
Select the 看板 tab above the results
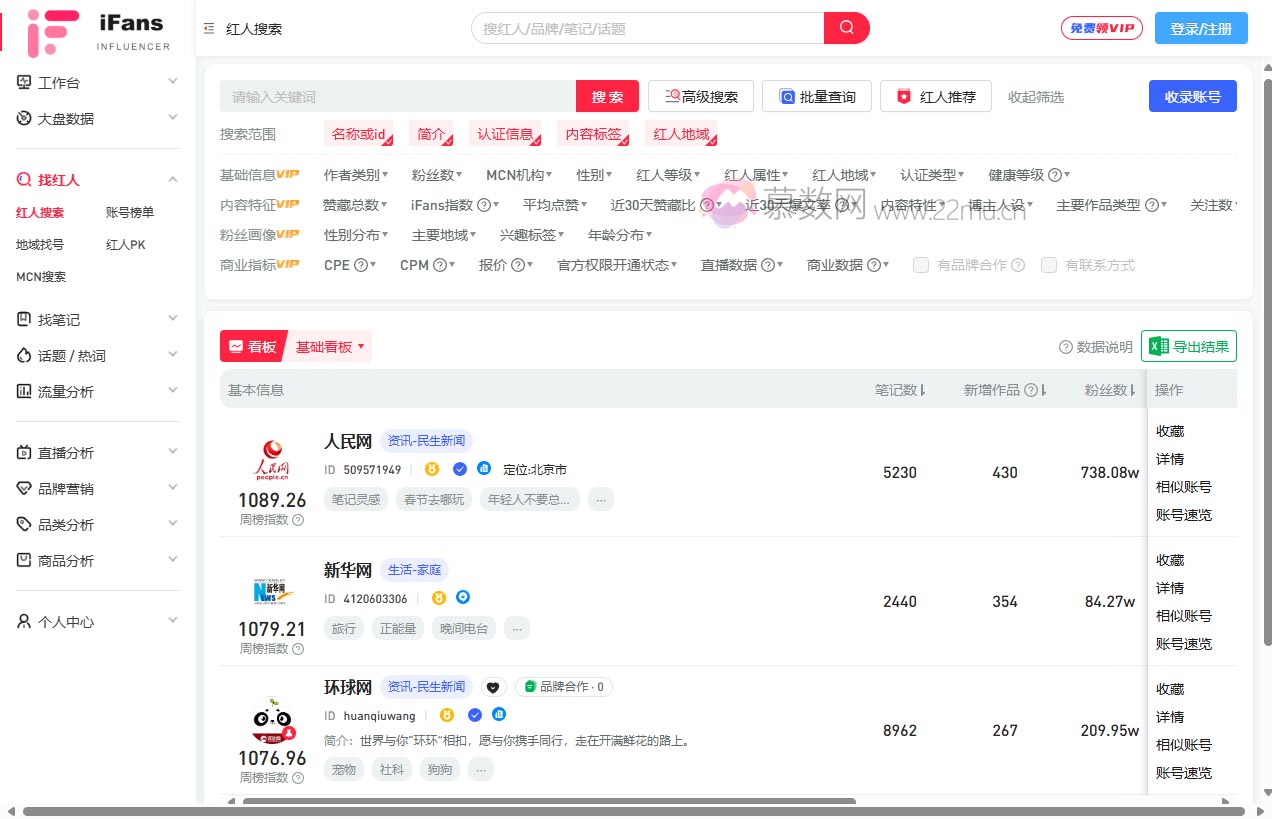253,346
